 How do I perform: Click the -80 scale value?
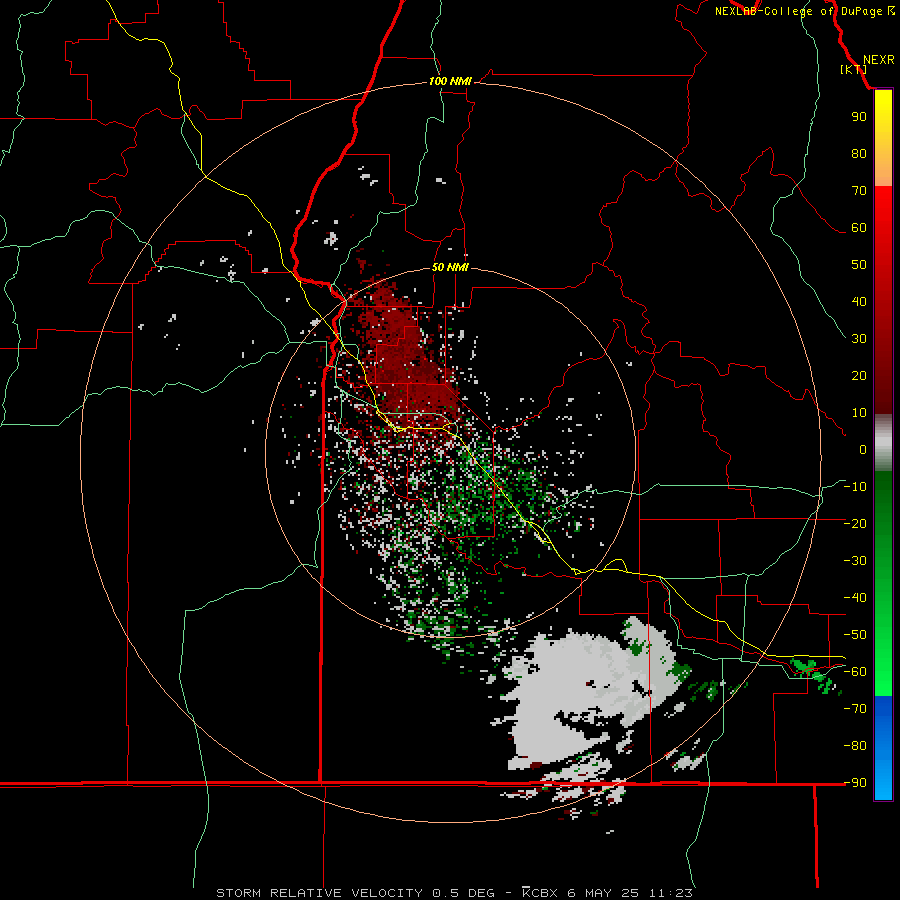[x=855, y=746]
